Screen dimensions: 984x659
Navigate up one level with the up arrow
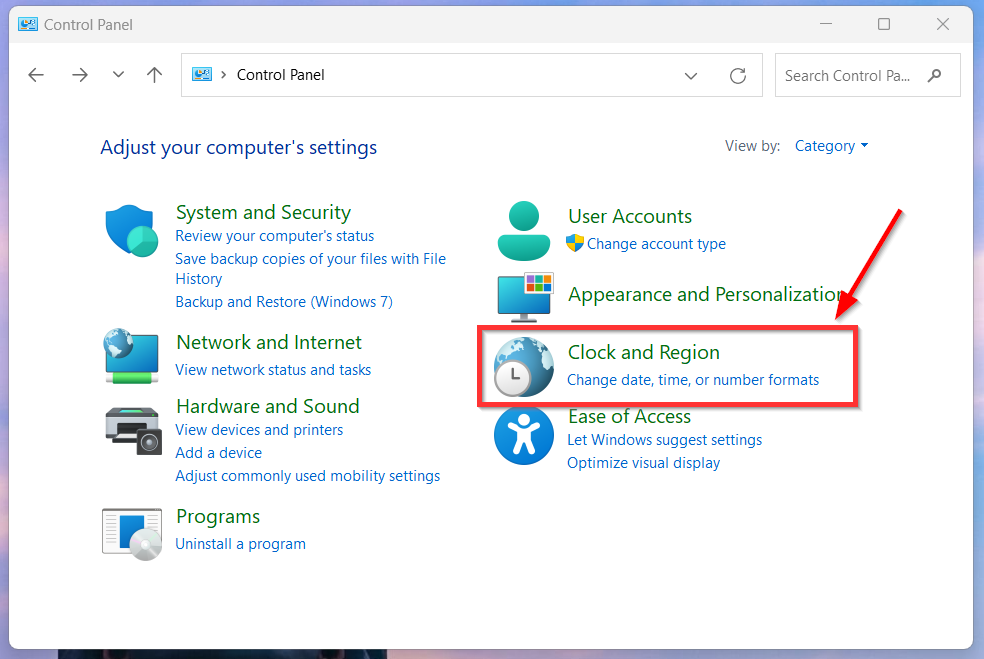[x=154, y=75]
